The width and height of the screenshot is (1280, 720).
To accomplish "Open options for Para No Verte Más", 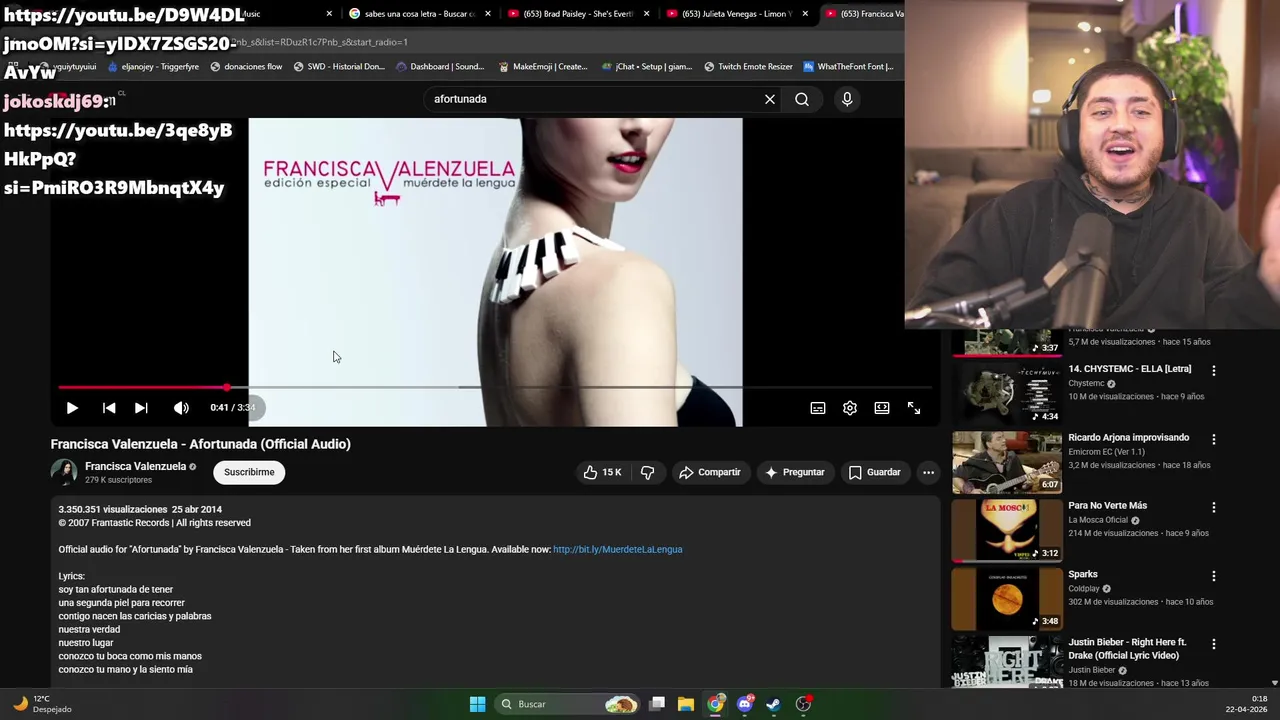I will coord(1214,508).
